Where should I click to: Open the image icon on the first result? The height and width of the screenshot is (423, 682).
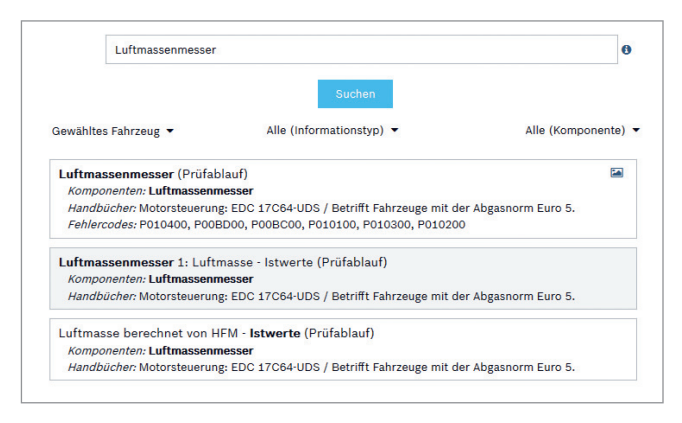(x=617, y=173)
